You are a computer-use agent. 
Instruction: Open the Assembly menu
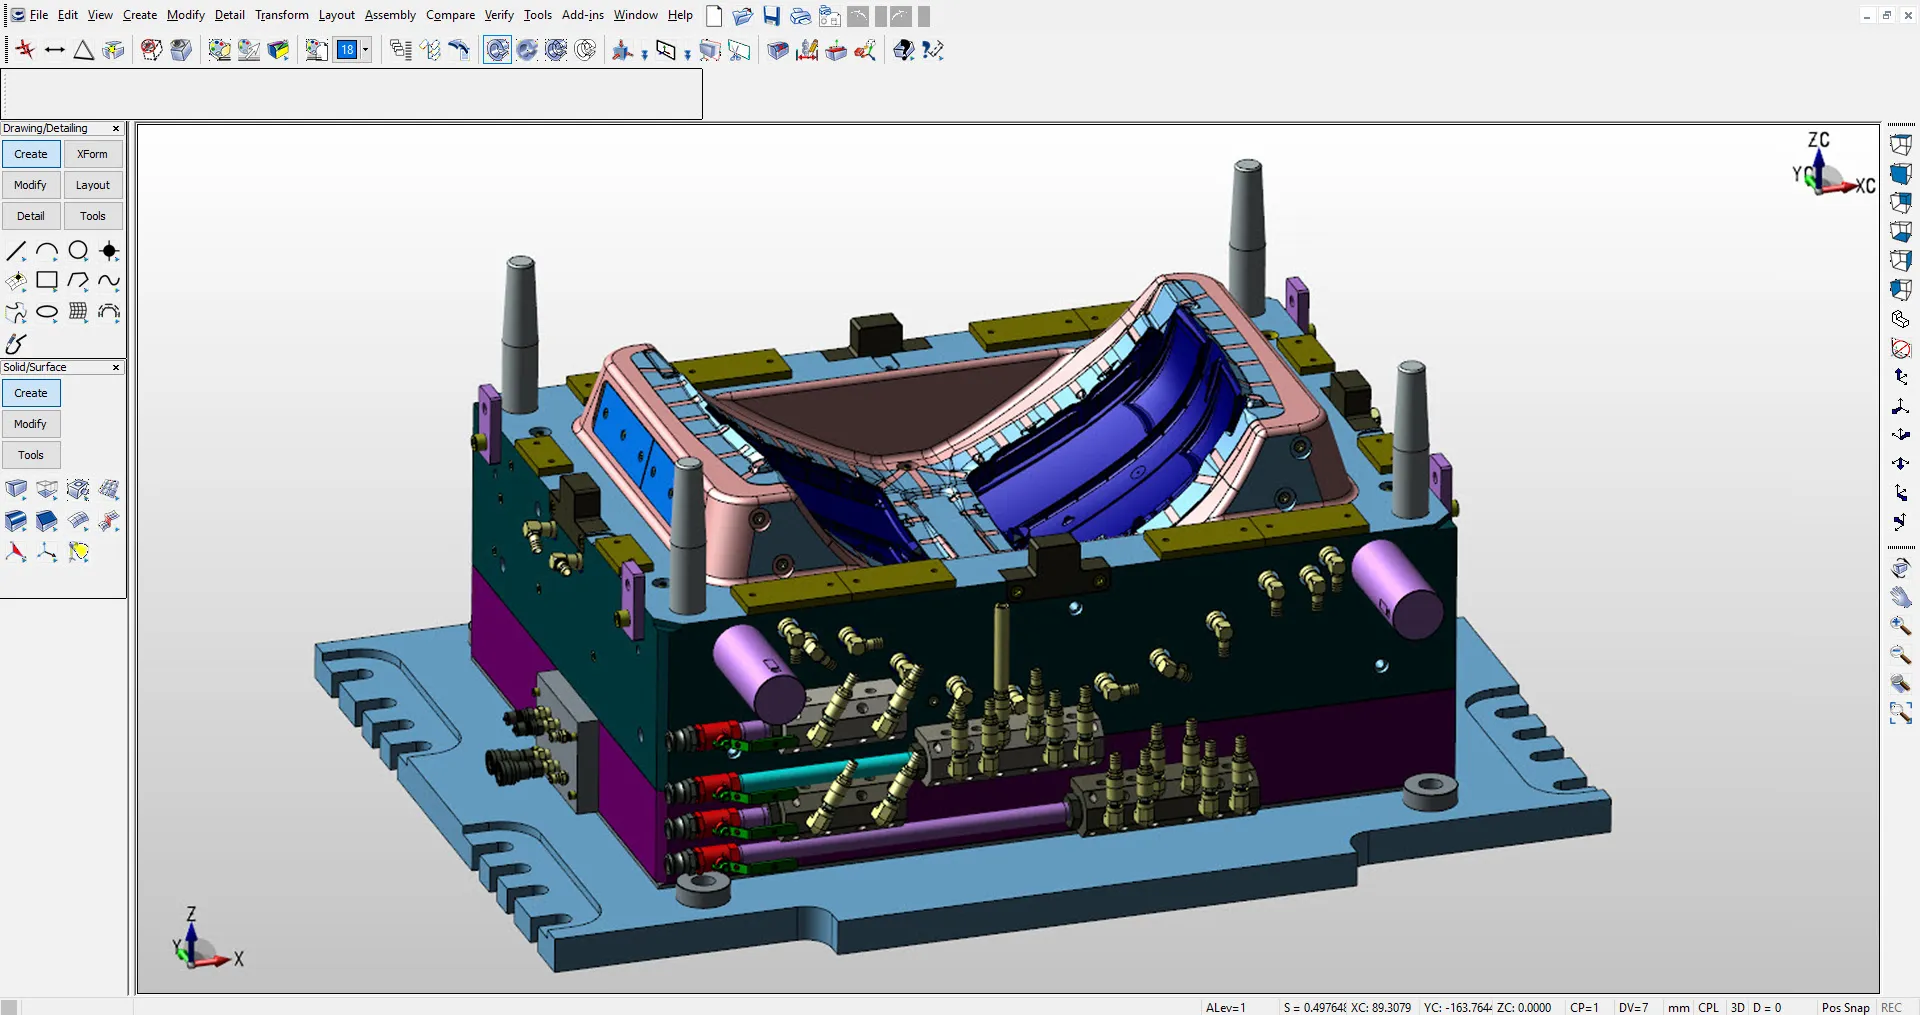pos(389,15)
